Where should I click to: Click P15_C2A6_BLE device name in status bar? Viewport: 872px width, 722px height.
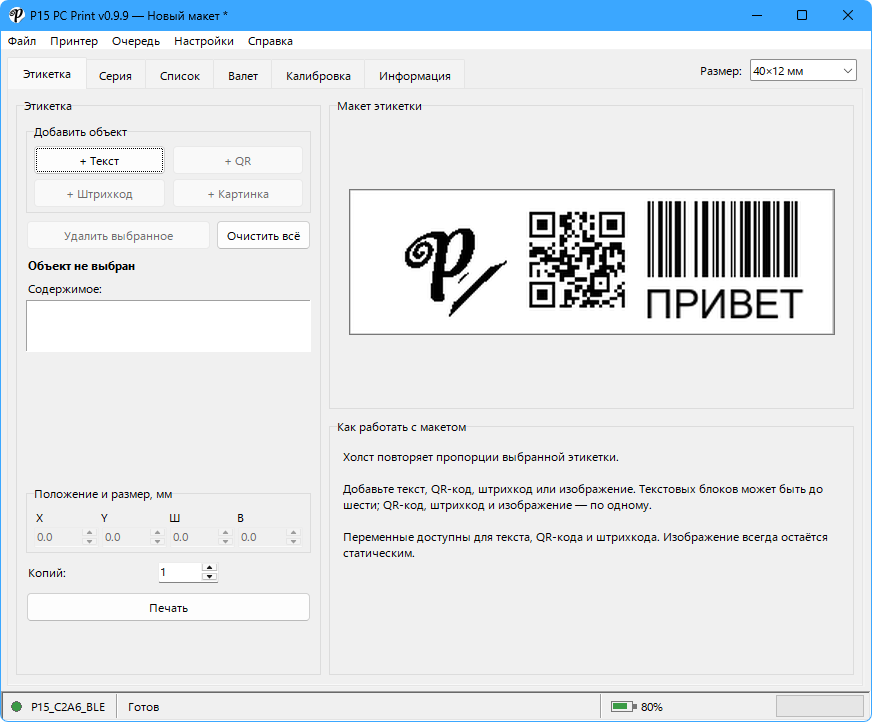[68, 707]
